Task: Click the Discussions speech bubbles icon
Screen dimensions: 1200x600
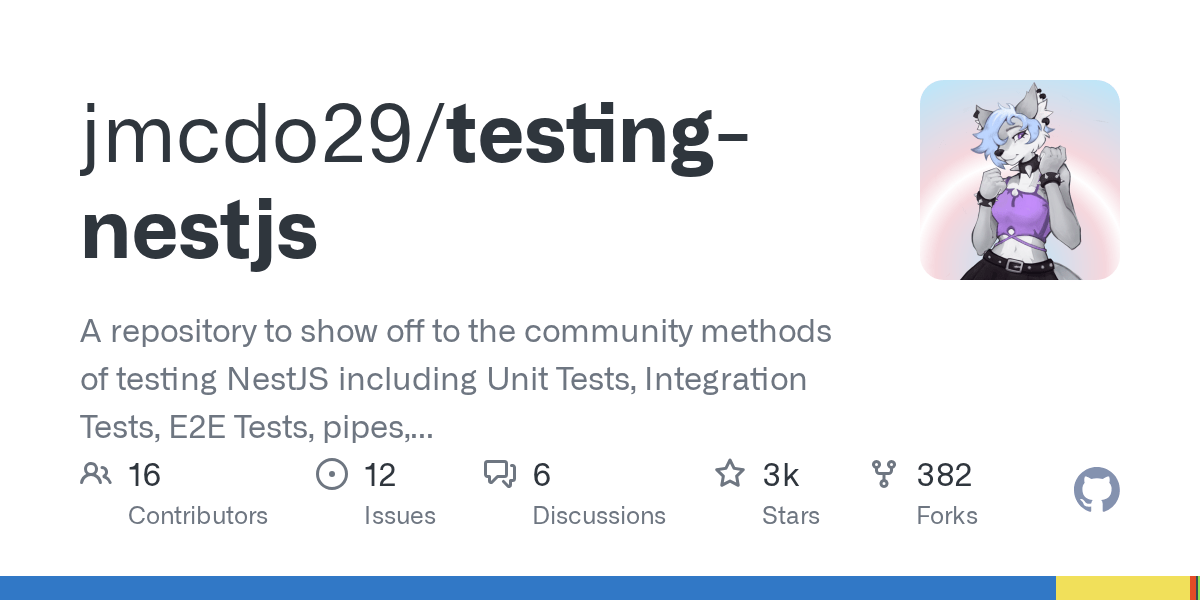Action: [x=500, y=474]
